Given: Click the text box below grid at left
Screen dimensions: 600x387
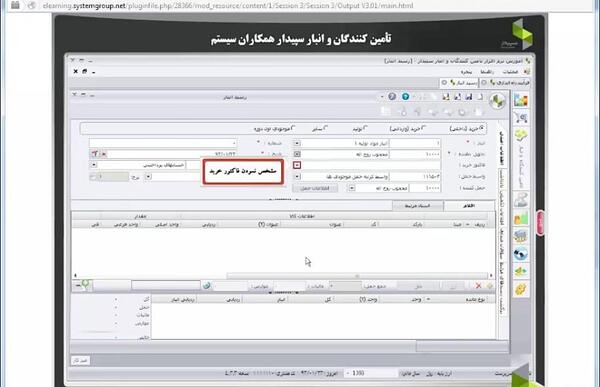Looking at the screenshot, I should pos(166,285).
